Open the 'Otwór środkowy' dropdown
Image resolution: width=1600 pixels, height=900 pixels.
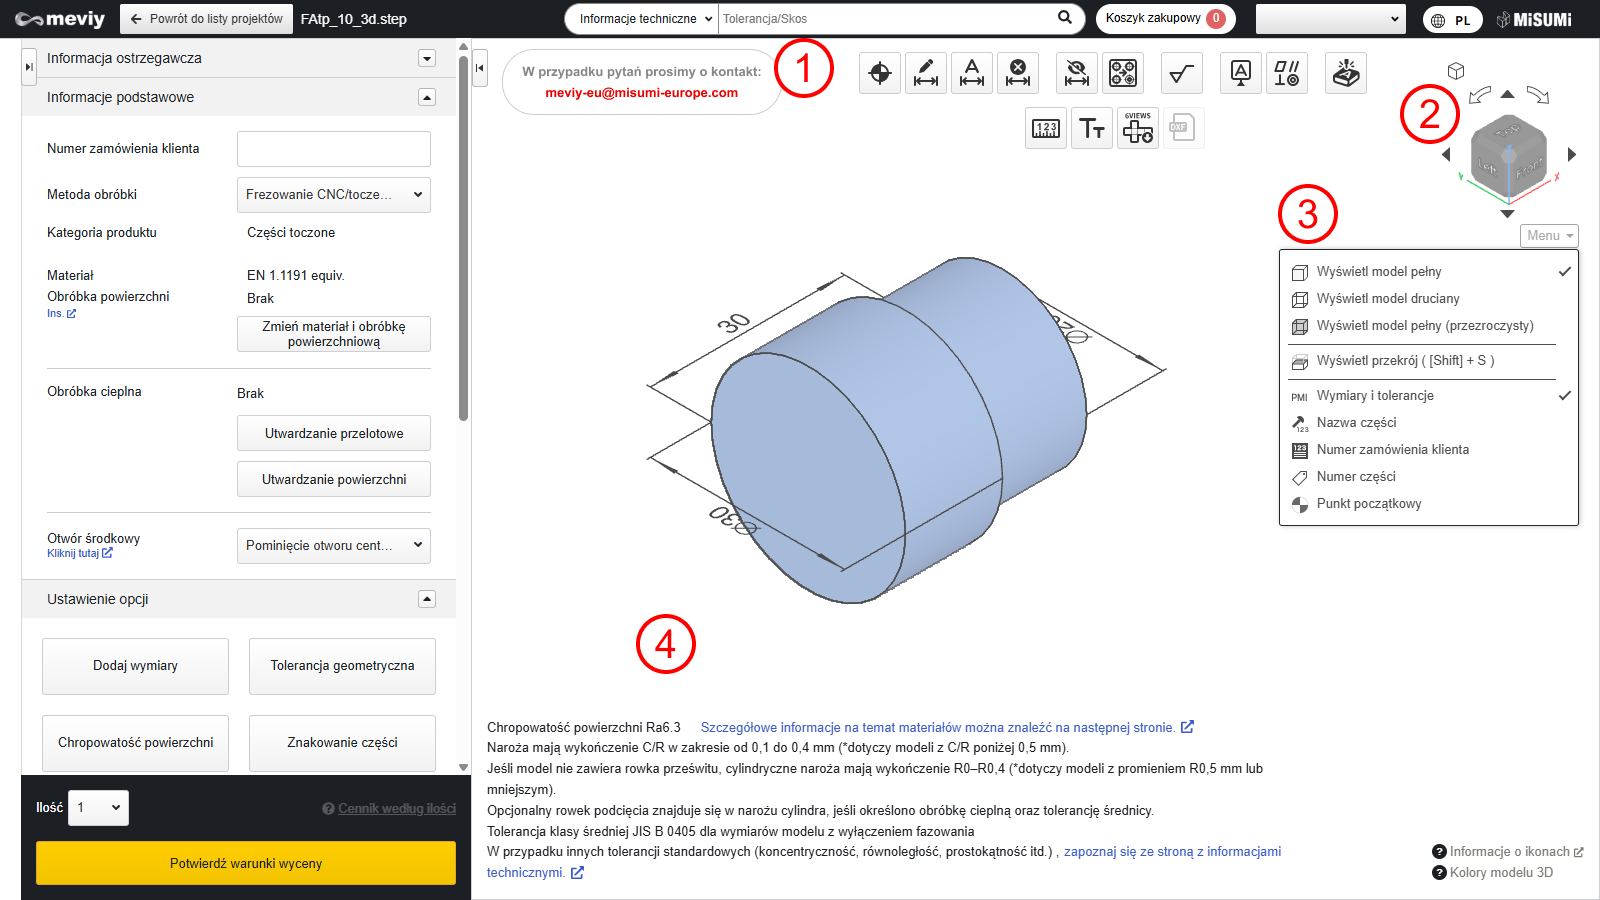pyautogui.click(x=333, y=546)
